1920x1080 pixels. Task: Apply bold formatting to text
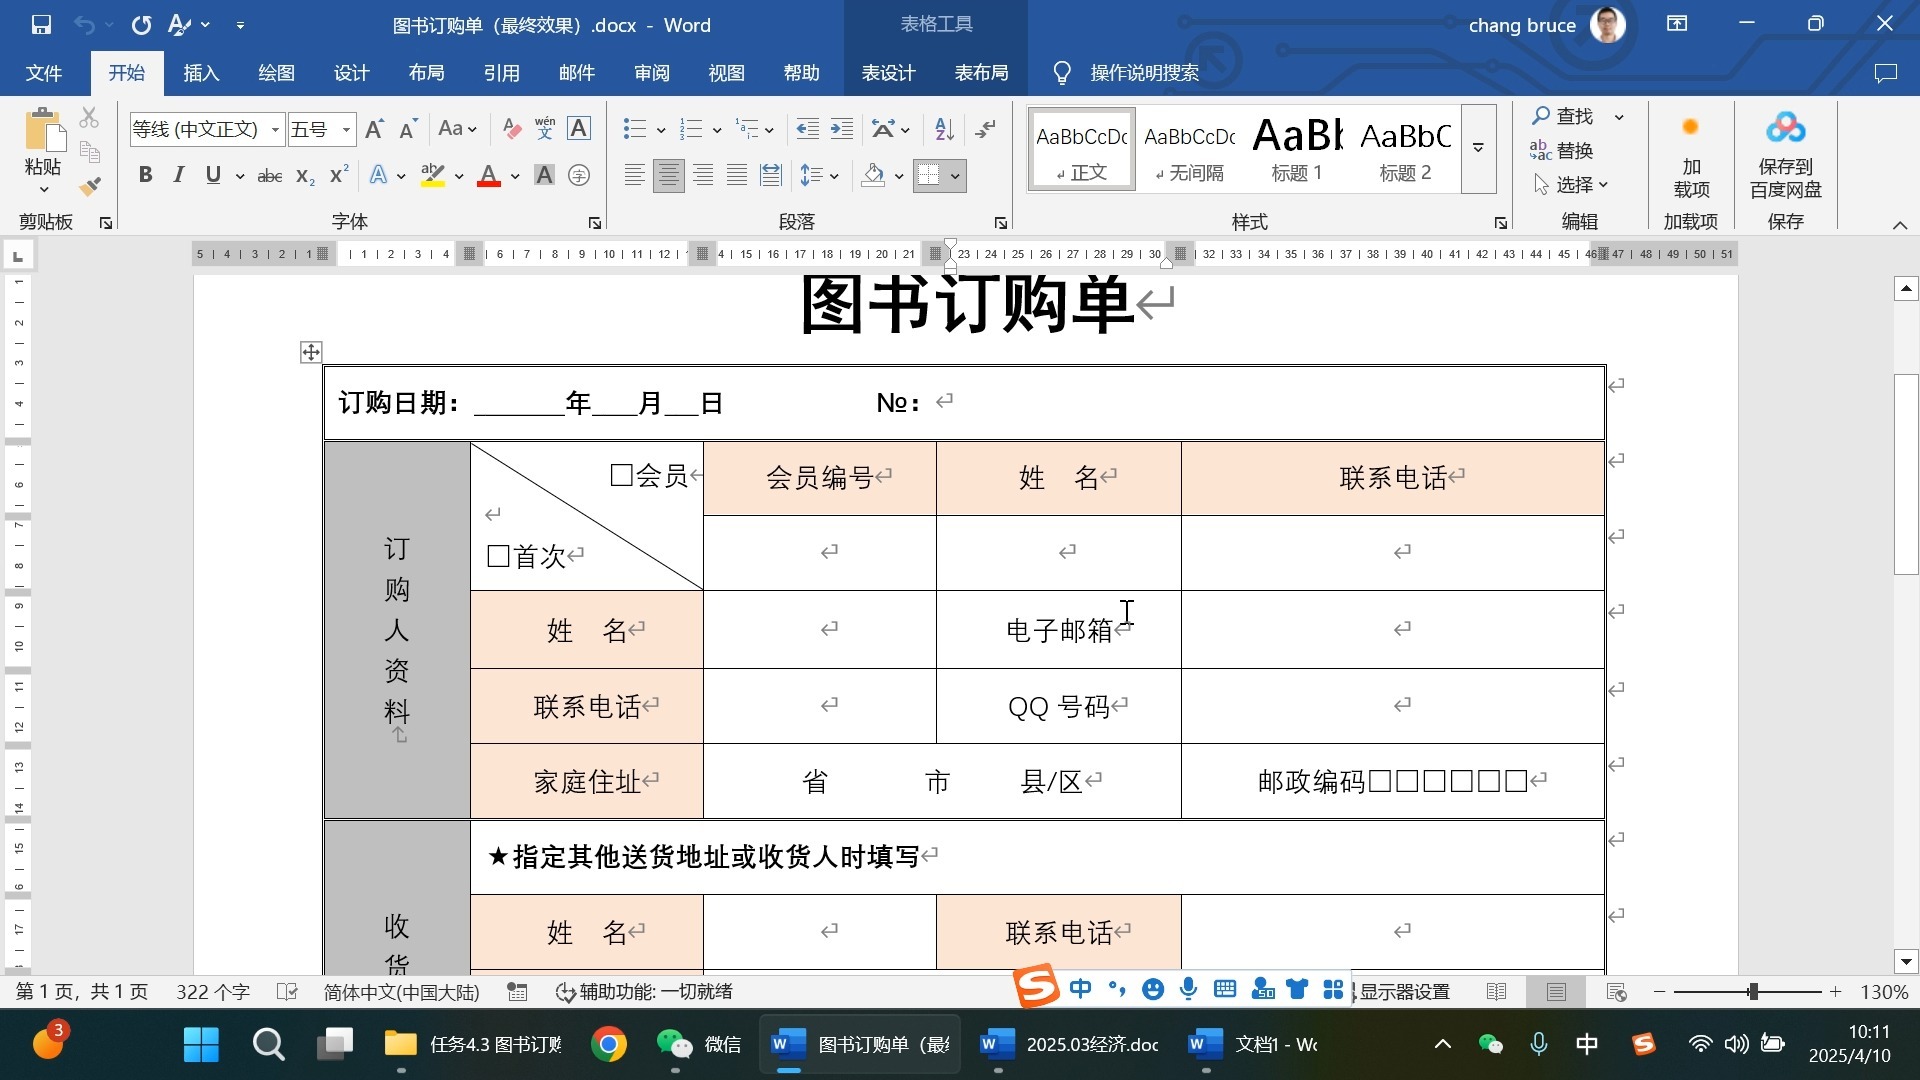145,174
